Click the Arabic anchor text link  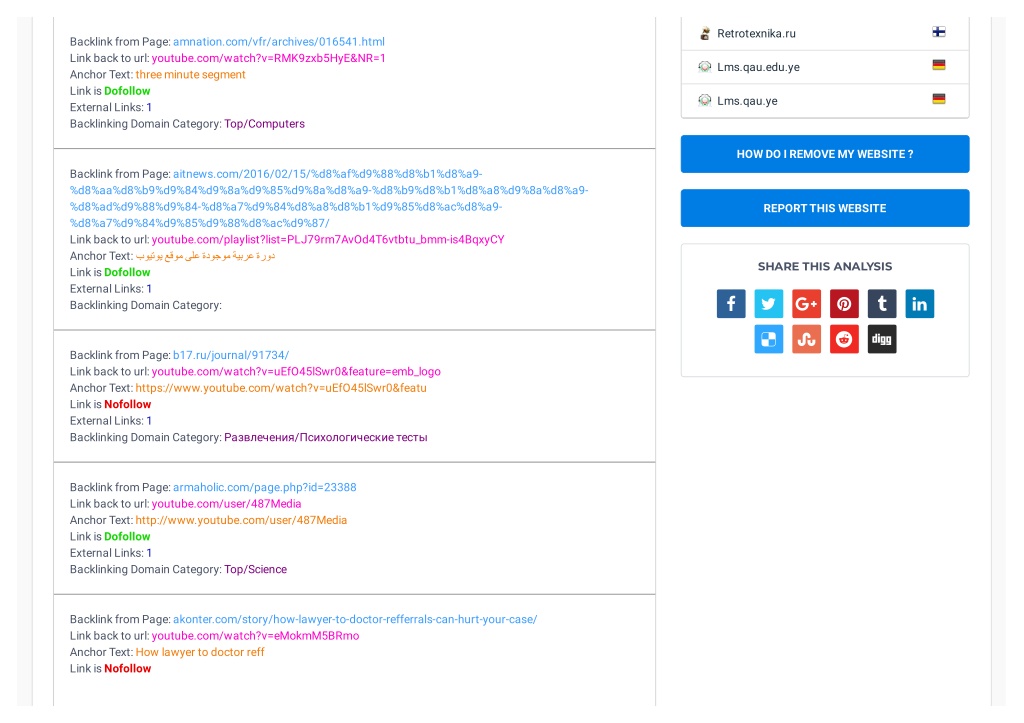pos(206,256)
